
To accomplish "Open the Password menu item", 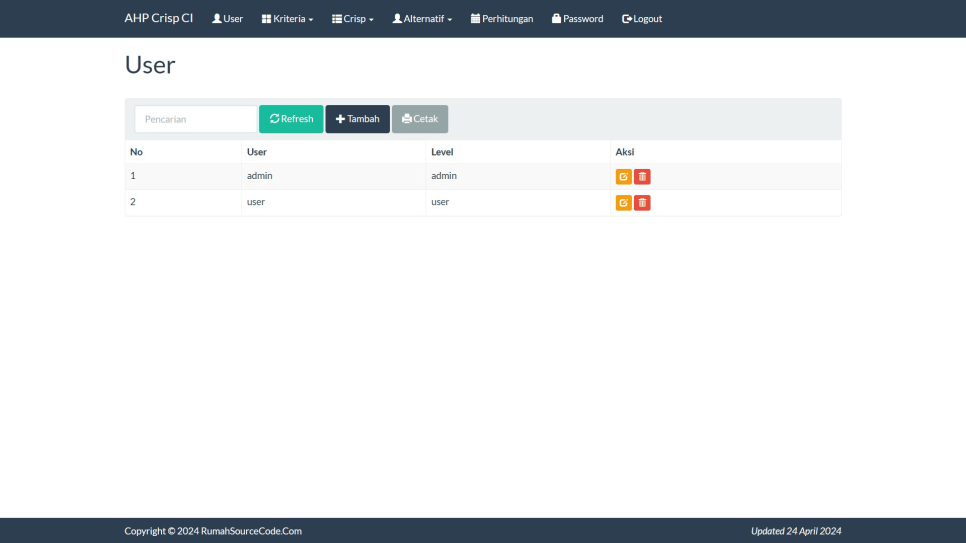I will tap(578, 19).
